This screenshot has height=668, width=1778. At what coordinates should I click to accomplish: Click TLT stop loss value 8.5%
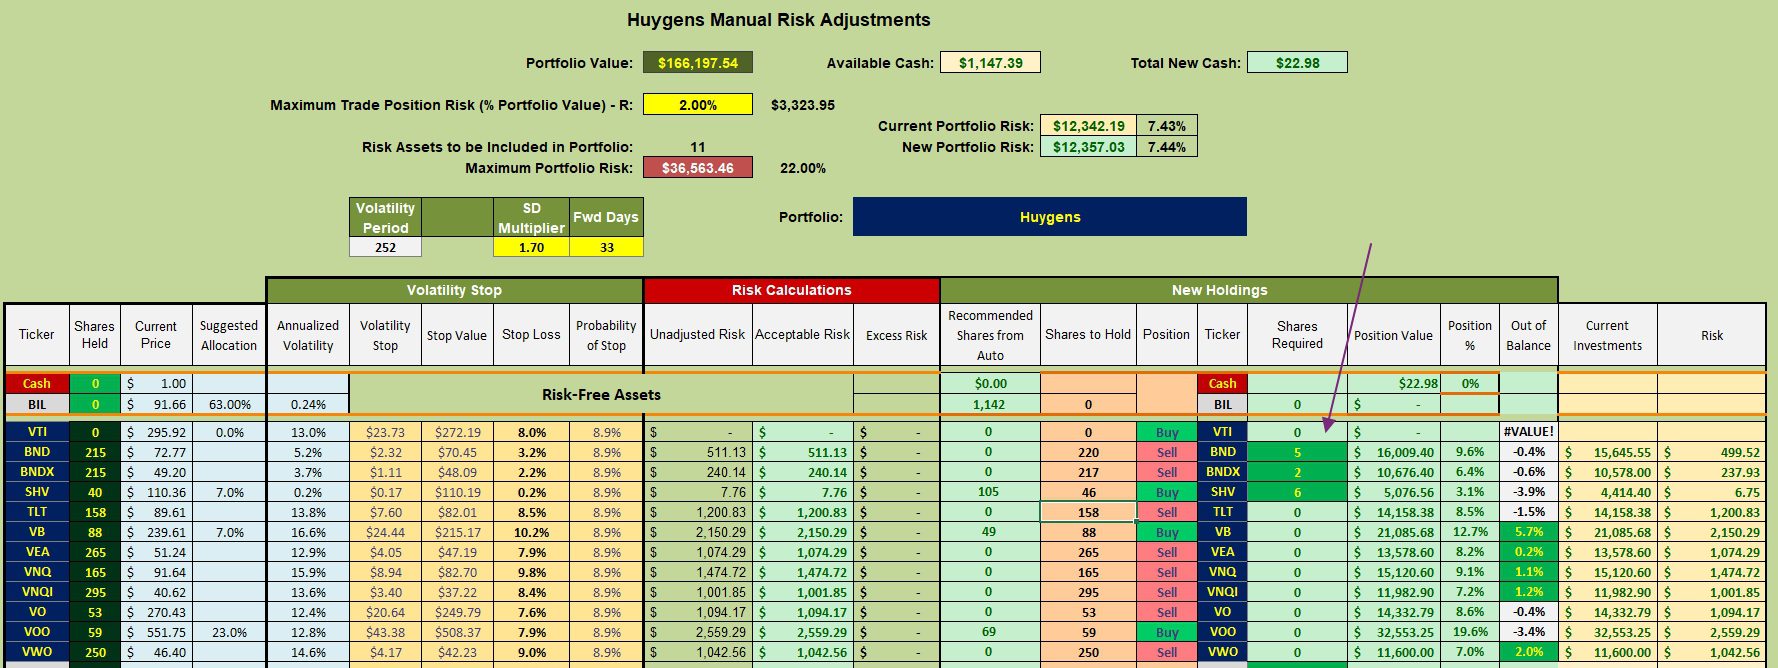(x=531, y=512)
